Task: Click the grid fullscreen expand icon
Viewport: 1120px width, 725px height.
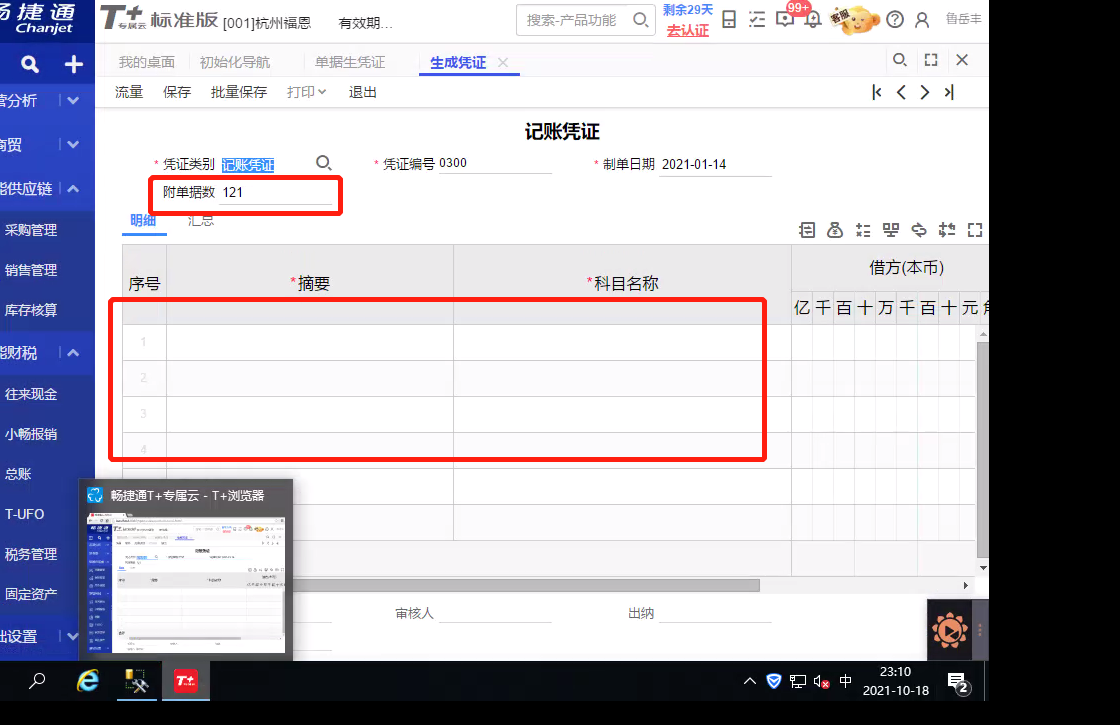Action: pos(975,230)
